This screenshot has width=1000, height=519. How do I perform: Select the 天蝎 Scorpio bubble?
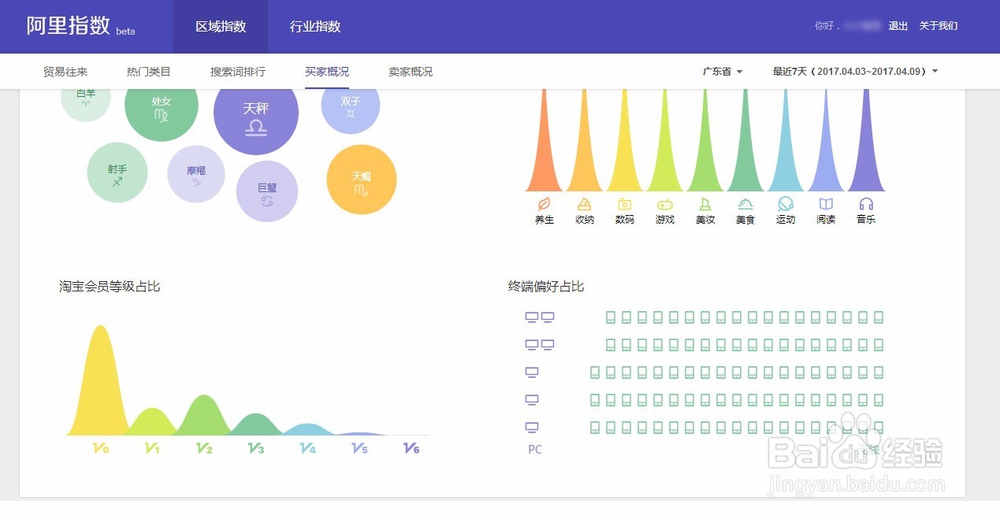click(362, 180)
